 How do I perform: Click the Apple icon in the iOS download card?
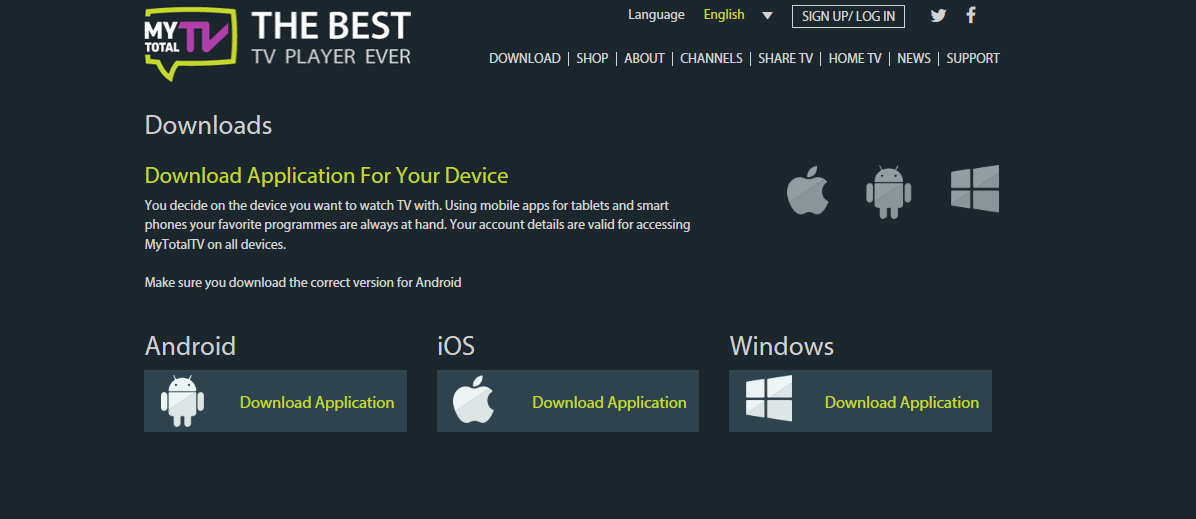[x=474, y=399]
